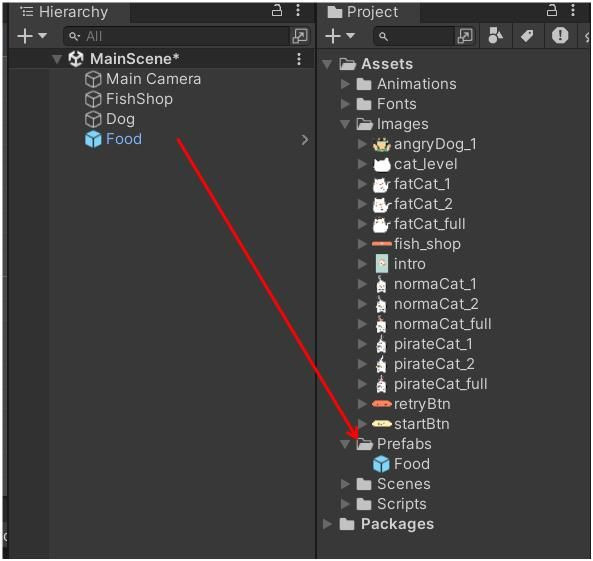Select normaCat_2 image asset
The width and height of the screenshot is (593, 561).
[x=436, y=304]
